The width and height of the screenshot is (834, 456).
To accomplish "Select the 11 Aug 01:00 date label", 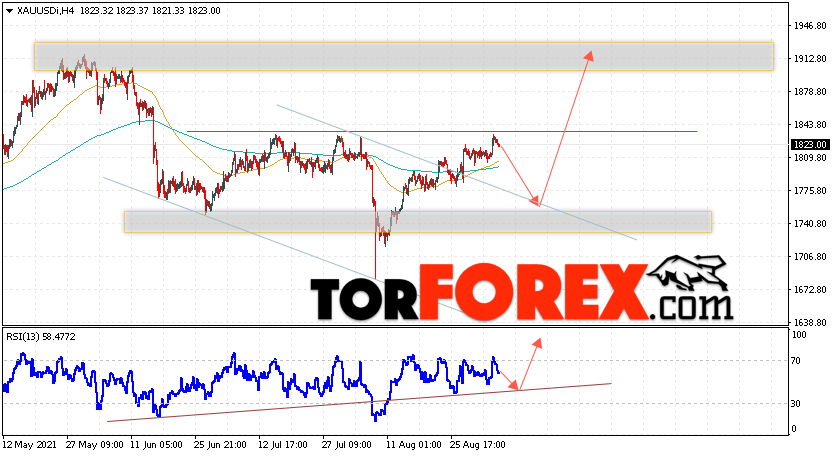I will pyautogui.click(x=413, y=444).
